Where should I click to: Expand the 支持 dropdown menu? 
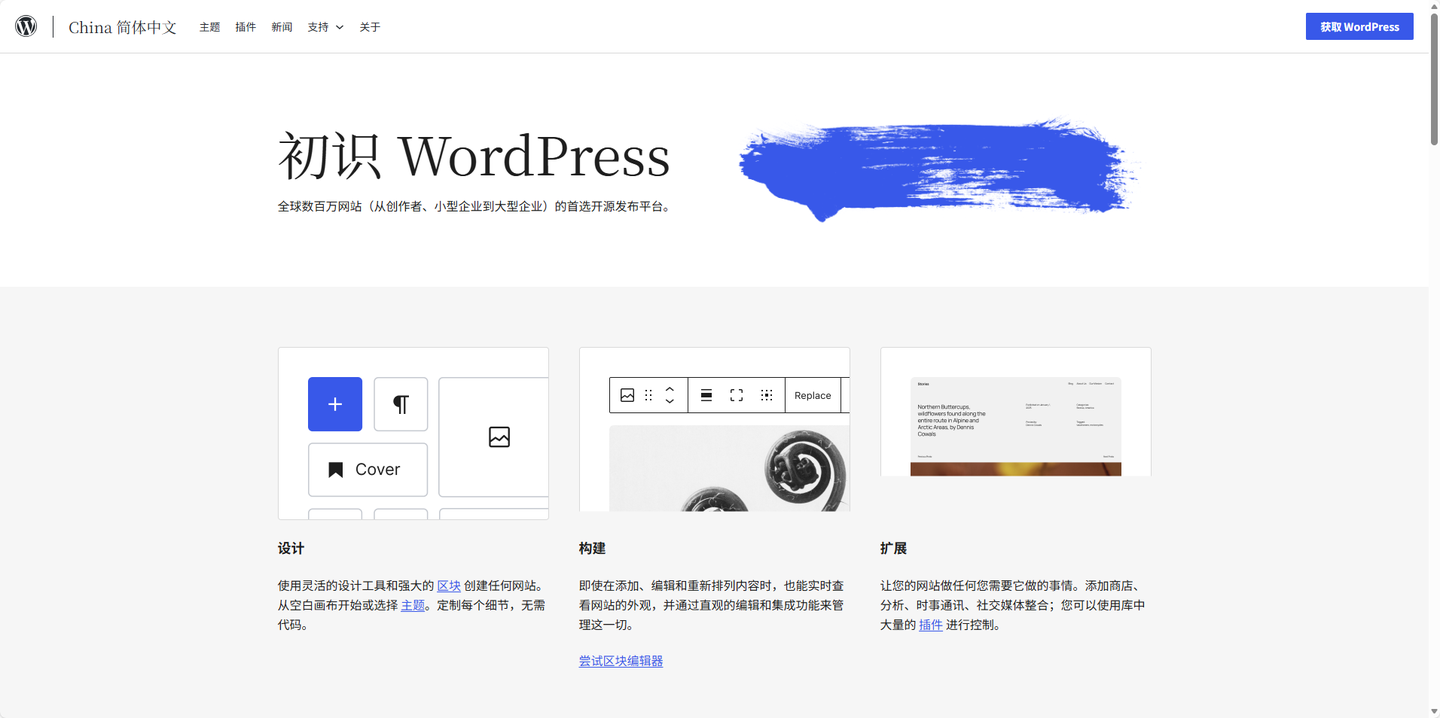click(x=325, y=27)
